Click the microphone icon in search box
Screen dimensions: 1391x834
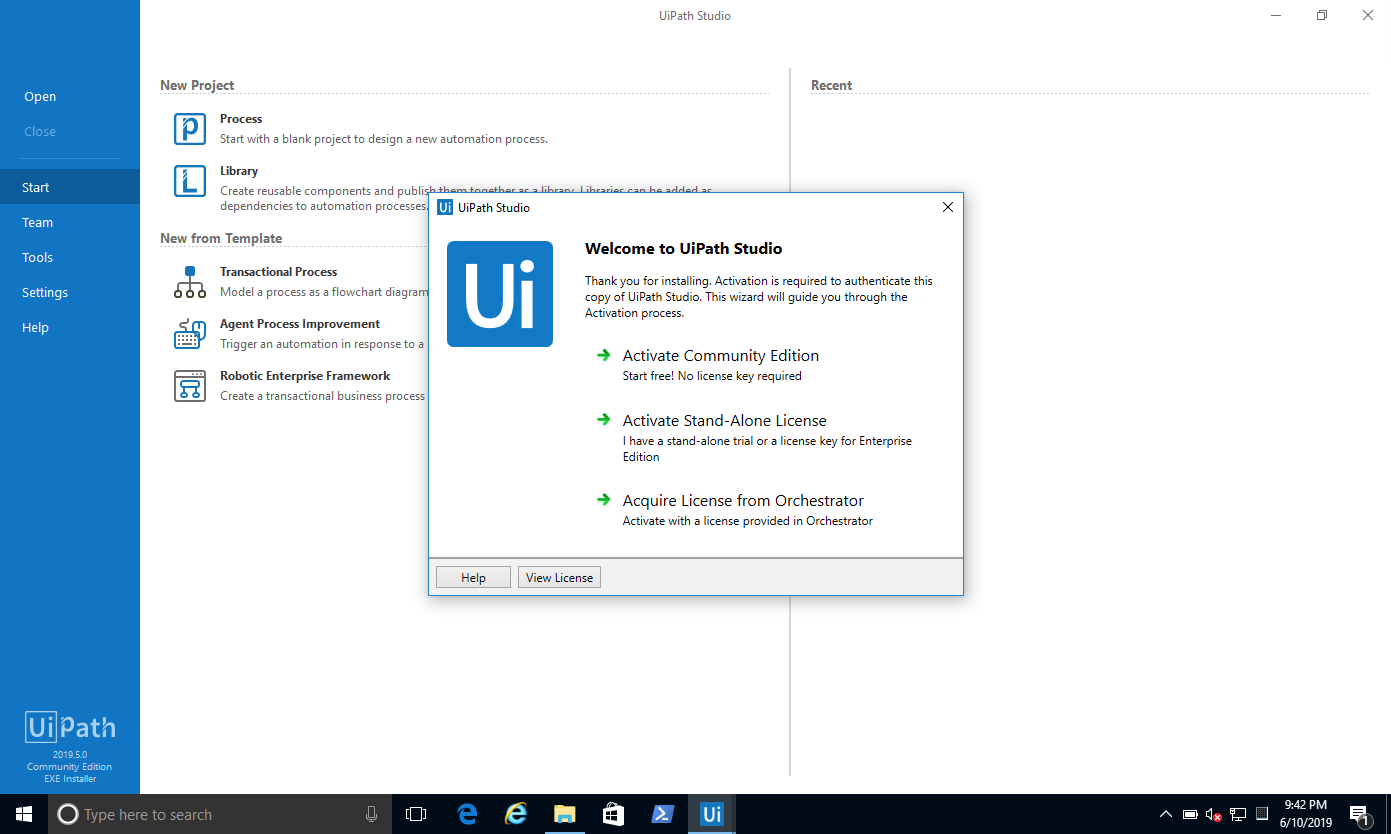[x=372, y=814]
